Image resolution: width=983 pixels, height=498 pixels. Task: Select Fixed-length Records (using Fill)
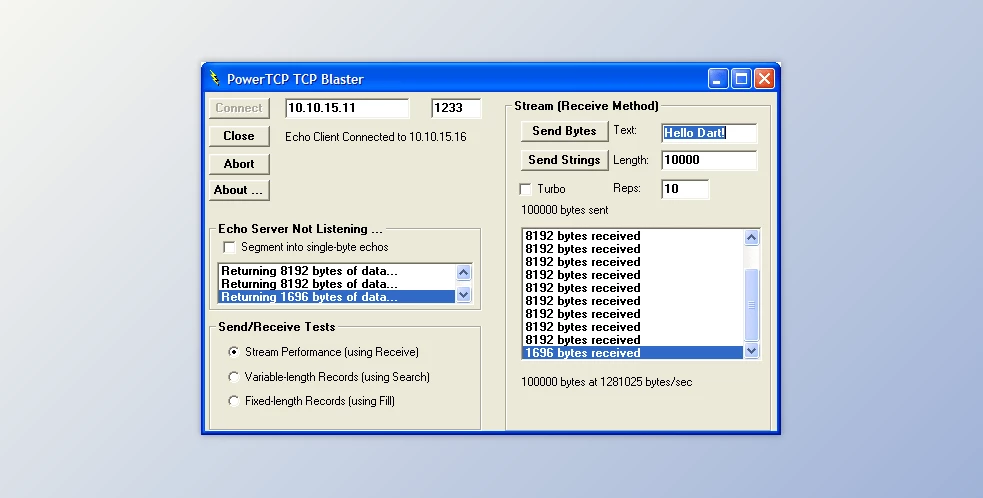234,401
